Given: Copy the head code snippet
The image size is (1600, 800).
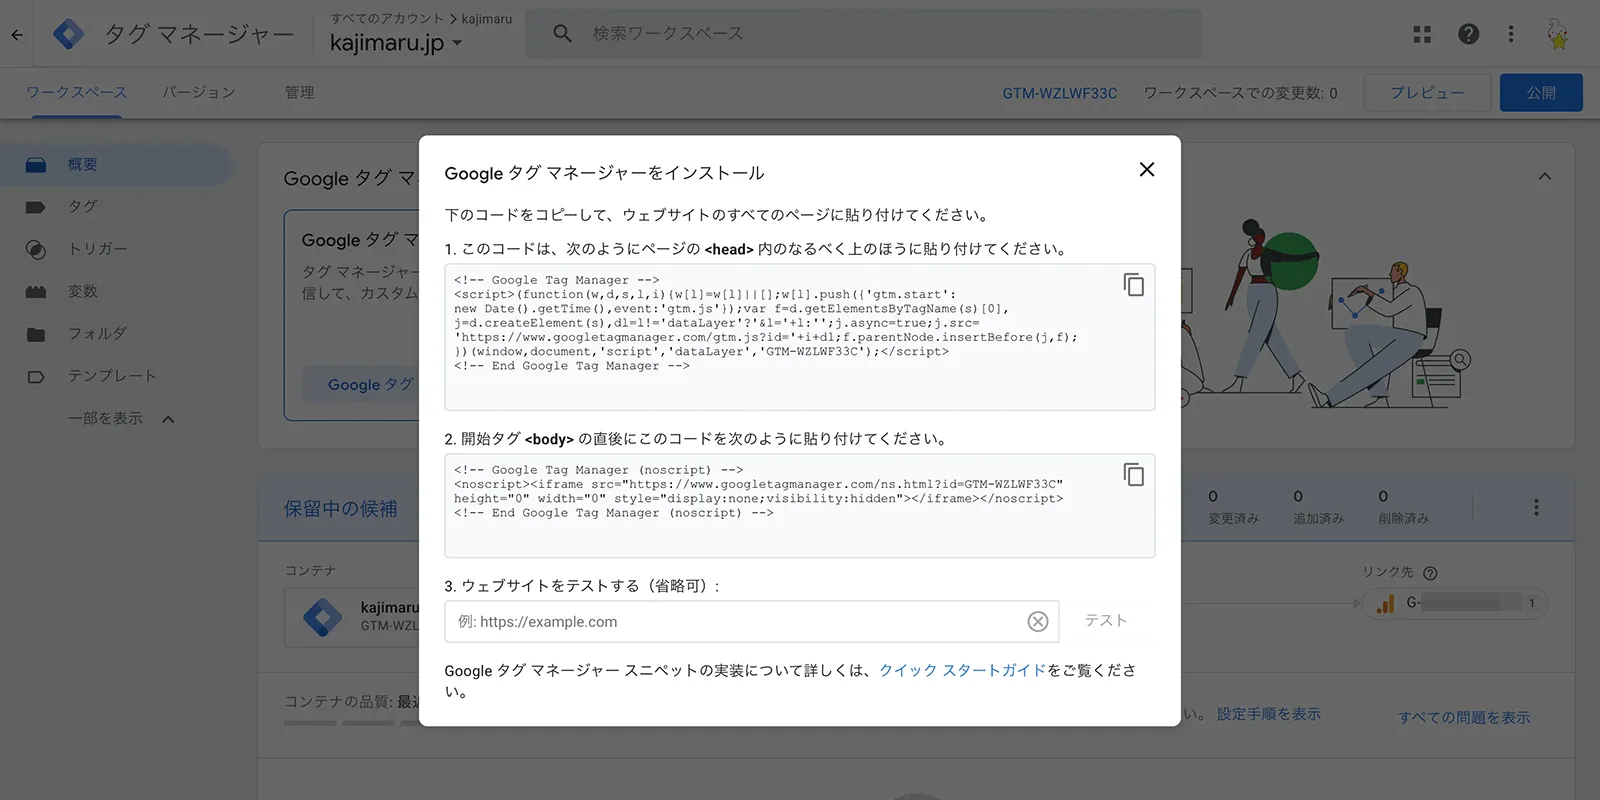Looking at the screenshot, I should point(1133,285).
